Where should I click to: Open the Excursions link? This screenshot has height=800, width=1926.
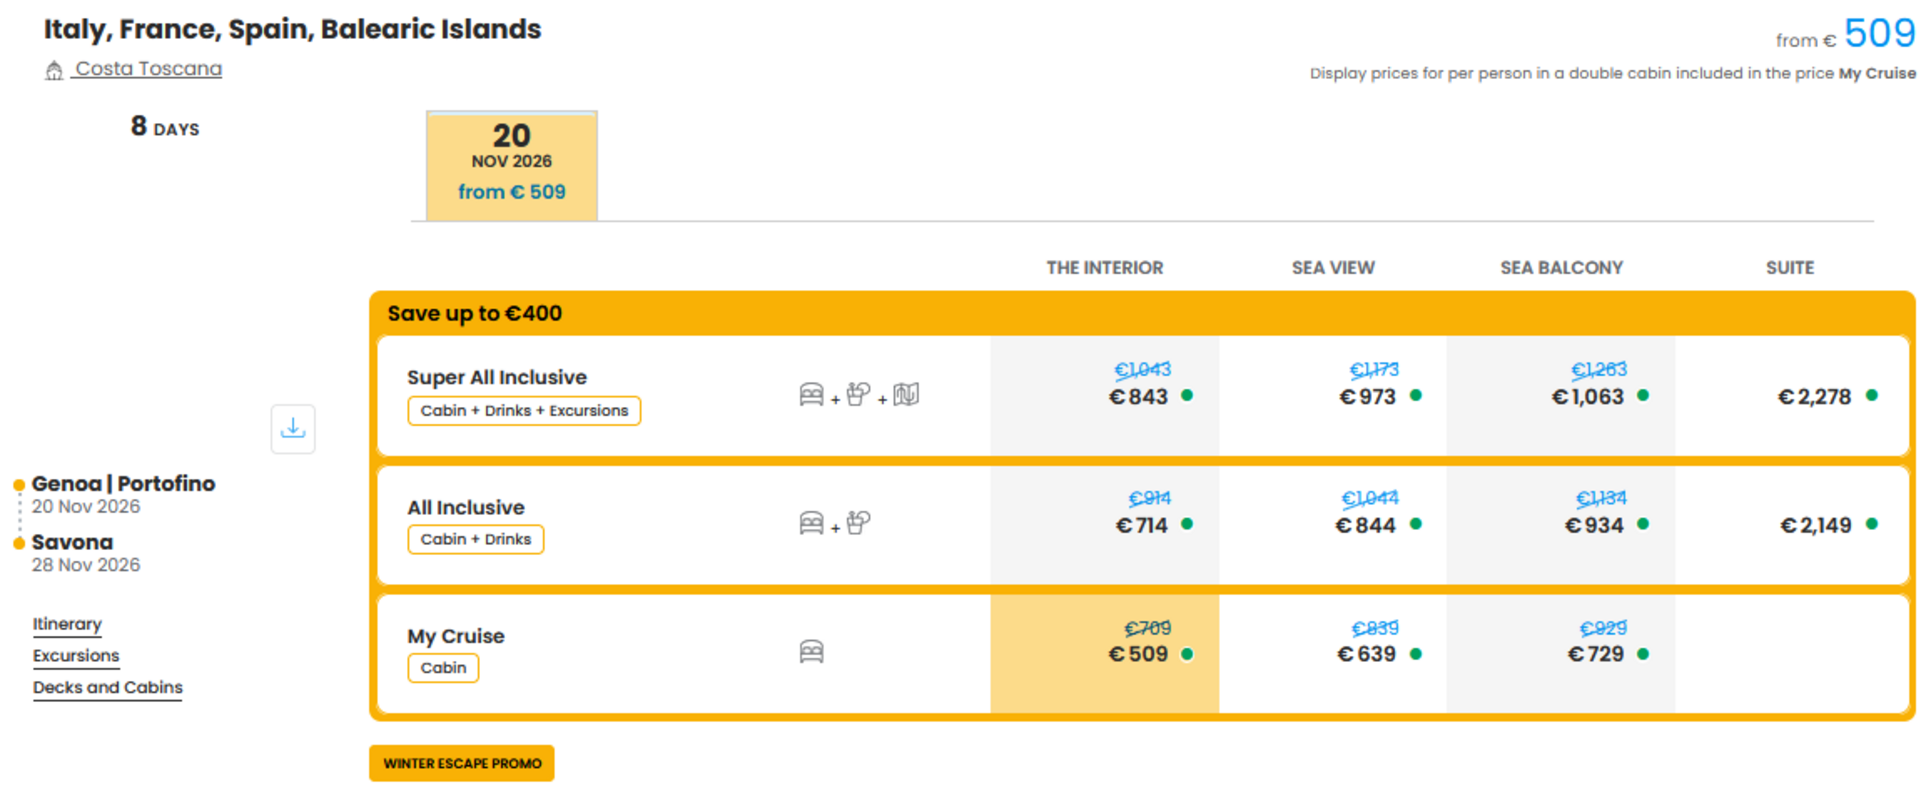[x=76, y=656]
